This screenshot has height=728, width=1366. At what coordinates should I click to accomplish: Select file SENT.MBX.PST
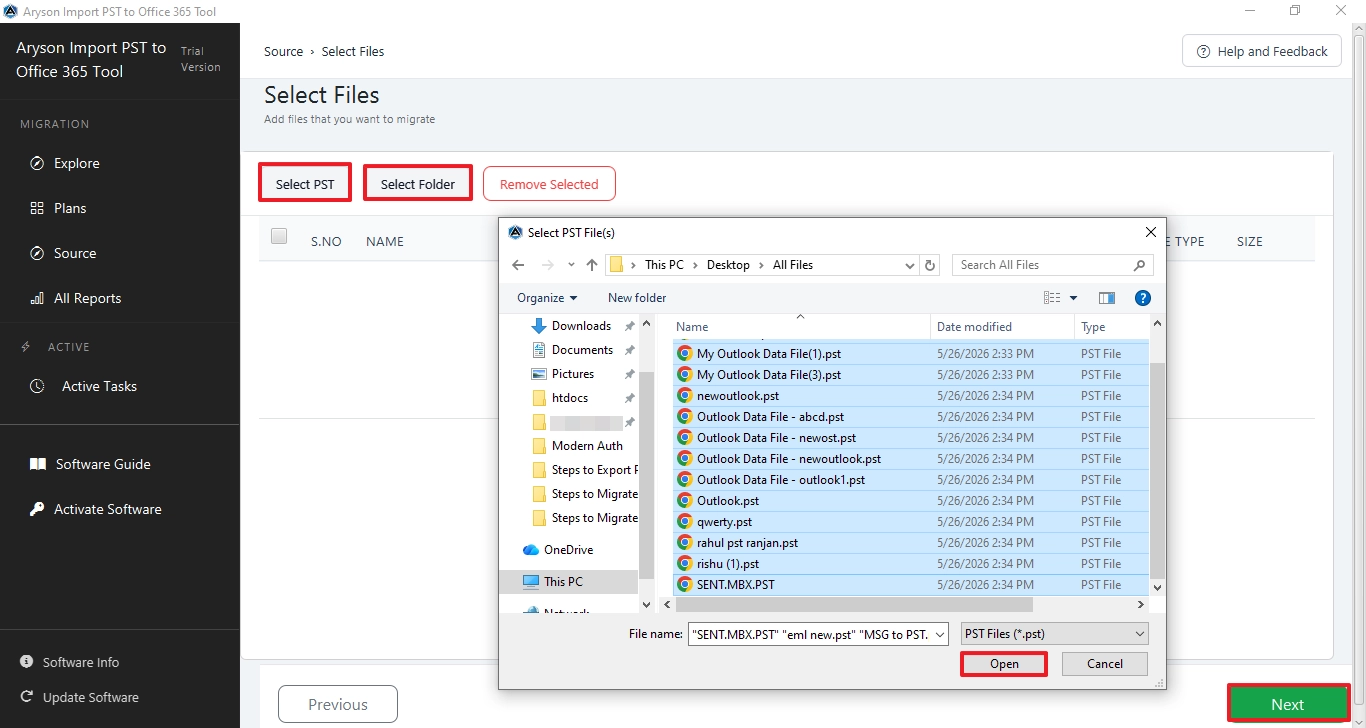(911, 585)
